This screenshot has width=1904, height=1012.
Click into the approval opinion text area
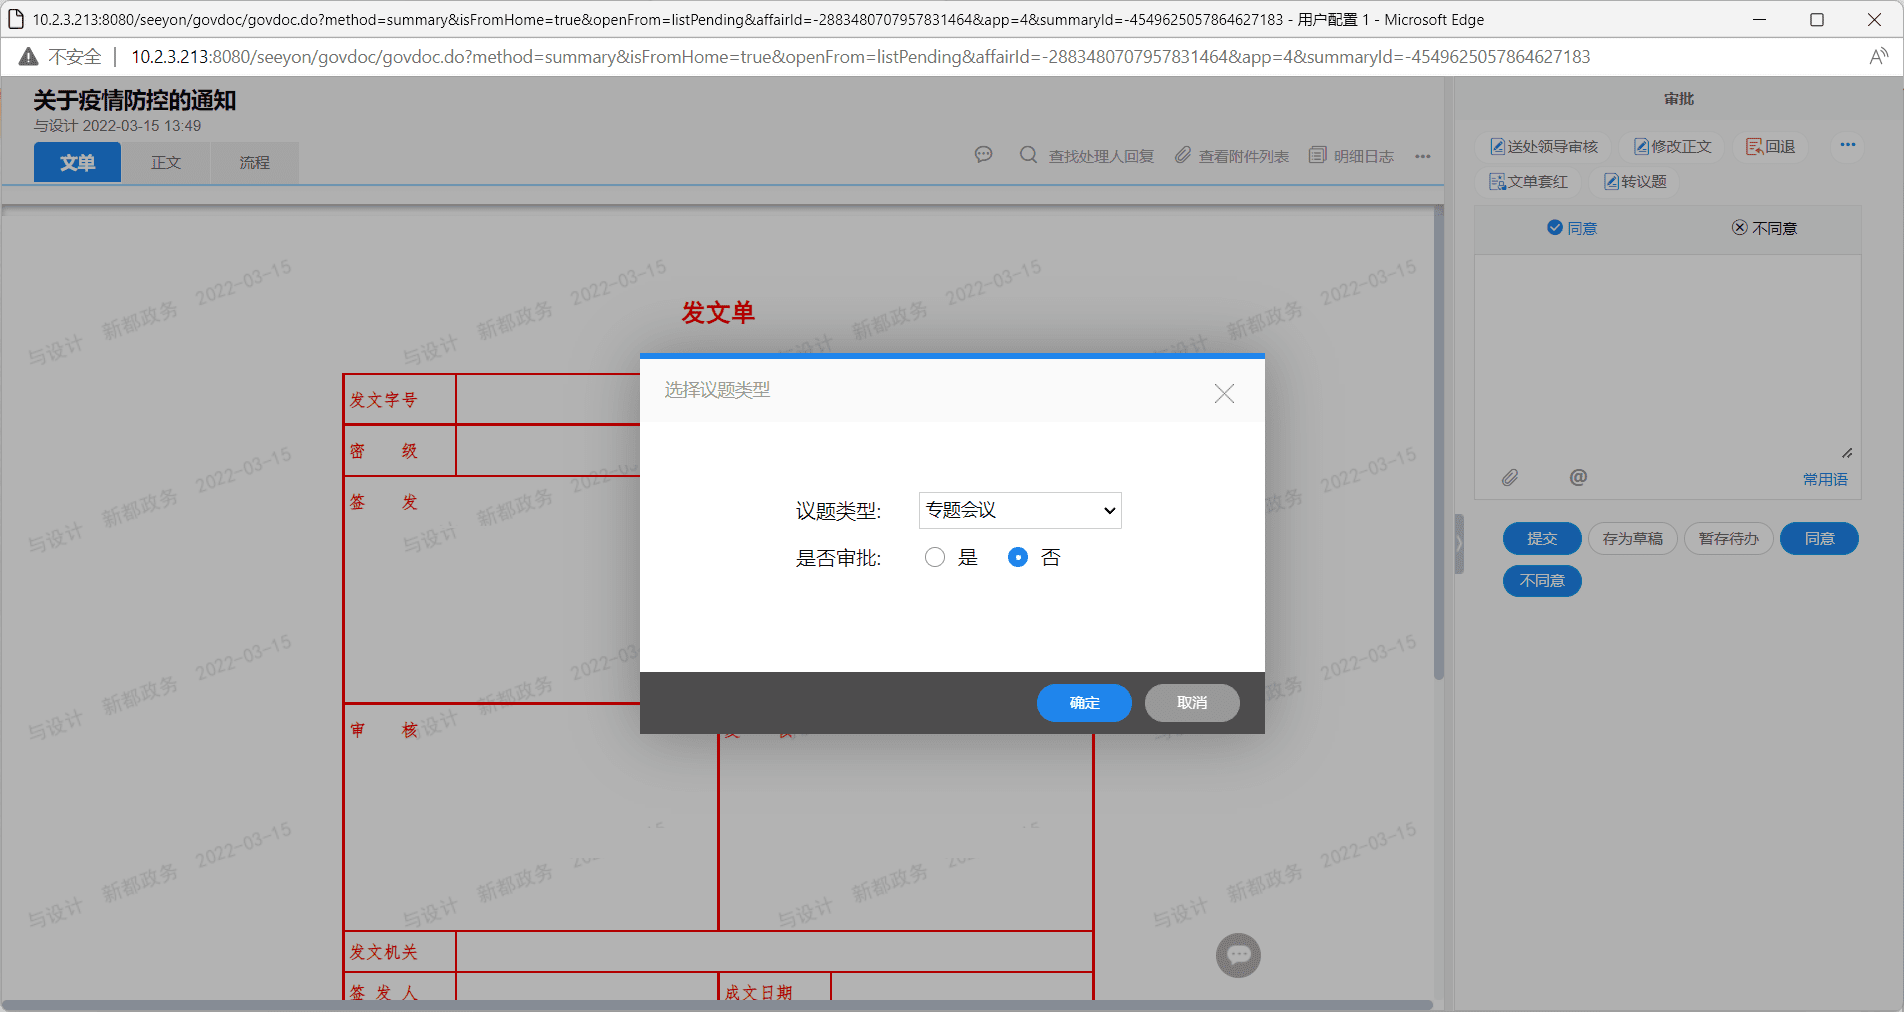click(x=1667, y=357)
